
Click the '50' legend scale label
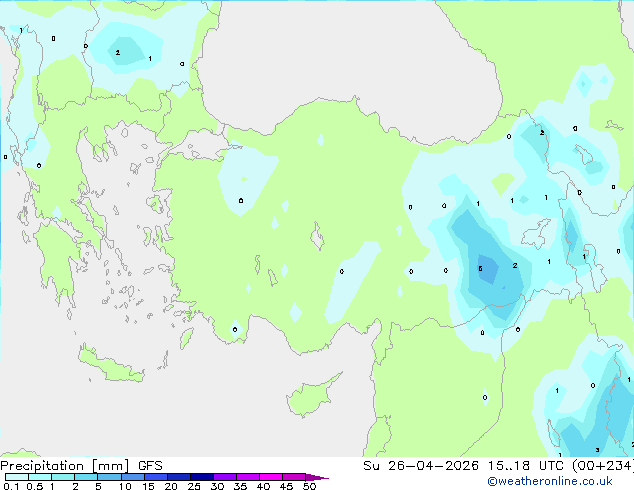click(x=309, y=486)
